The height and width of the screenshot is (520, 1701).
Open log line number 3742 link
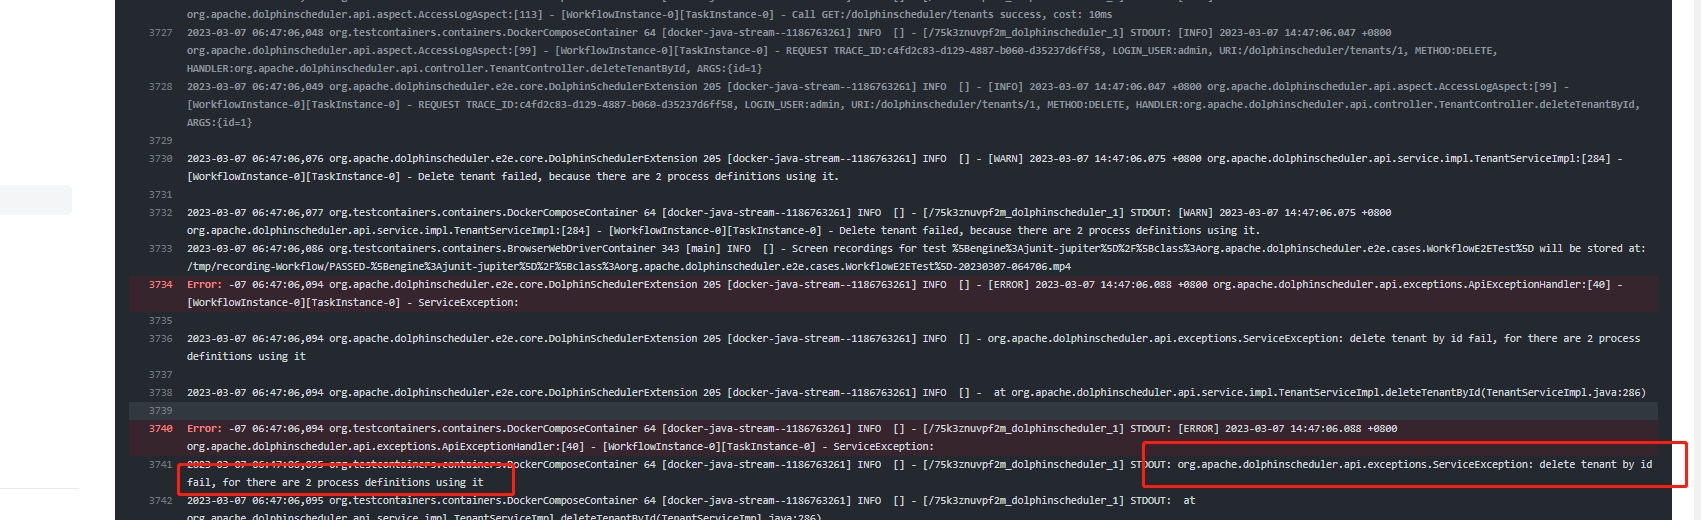160,501
